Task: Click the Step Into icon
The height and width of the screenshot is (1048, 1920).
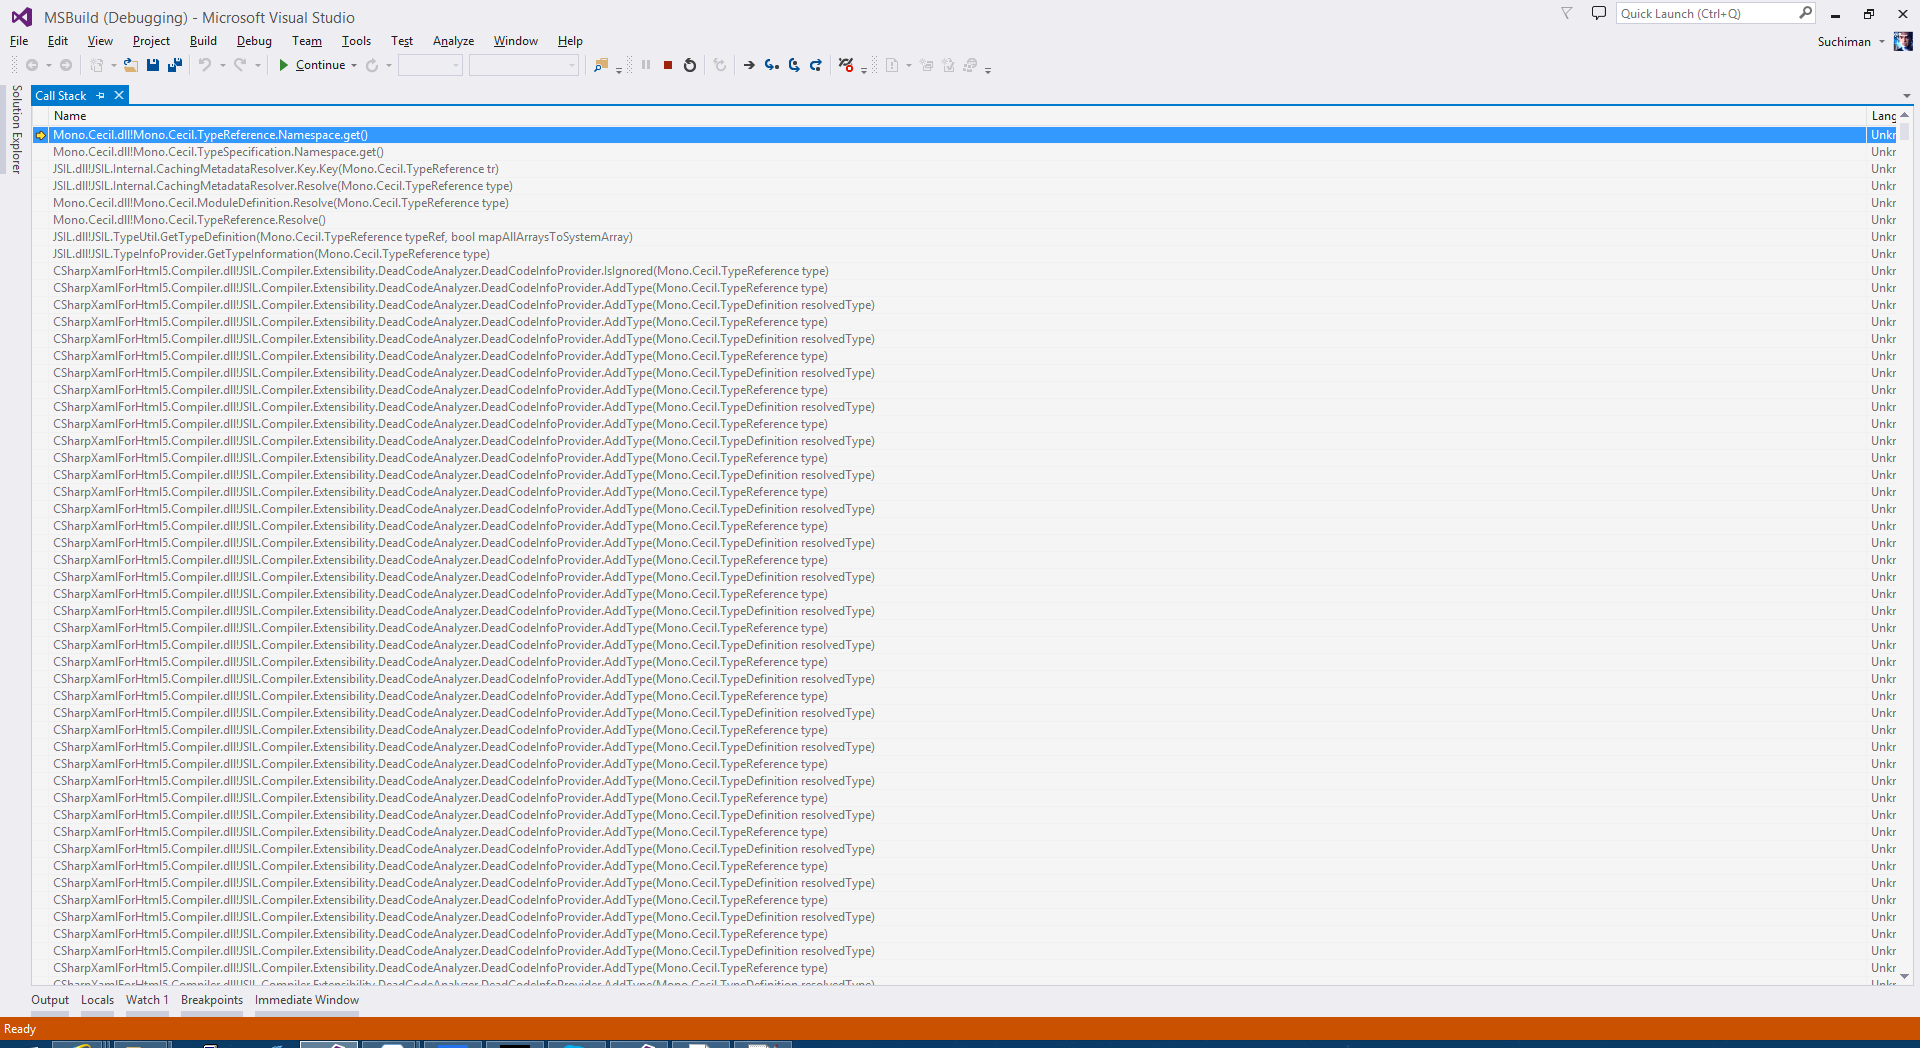Action: pos(772,65)
